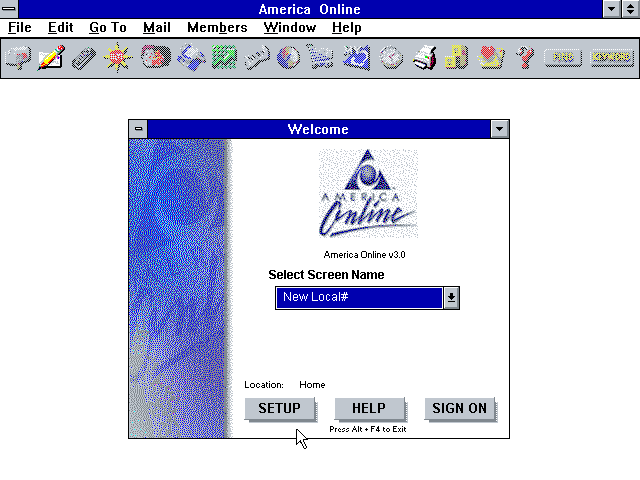
Task: Click the SIGN ON button
Action: click(x=460, y=409)
